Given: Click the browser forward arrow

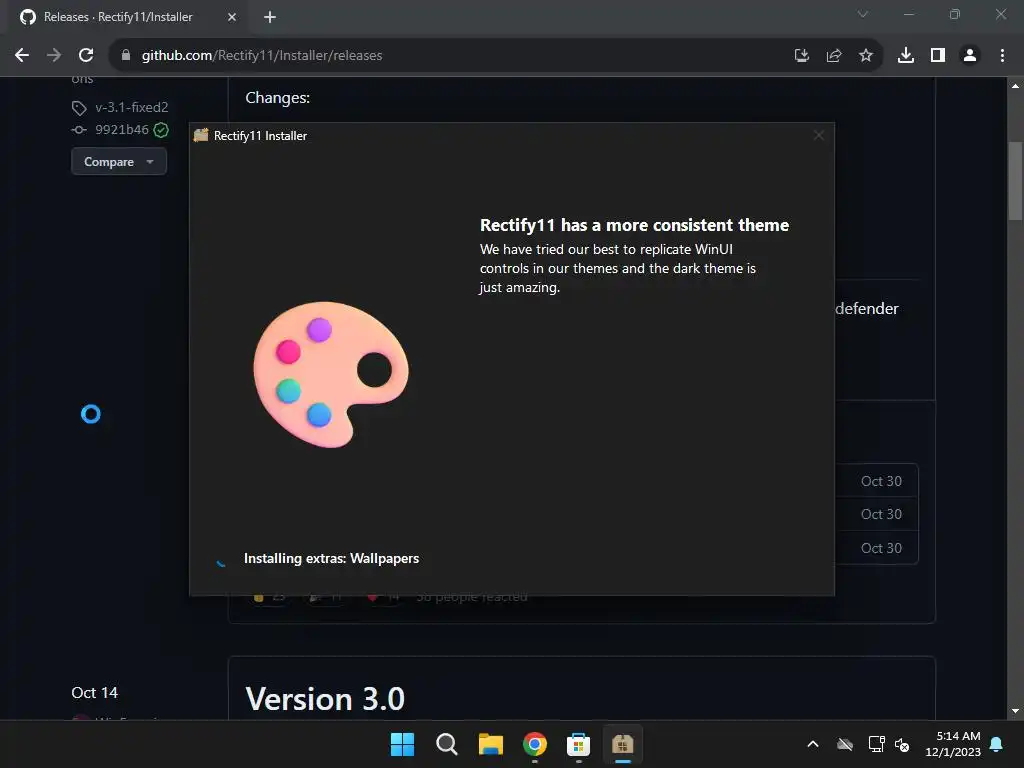Looking at the screenshot, I should pyautogui.click(x=54, y=56).
